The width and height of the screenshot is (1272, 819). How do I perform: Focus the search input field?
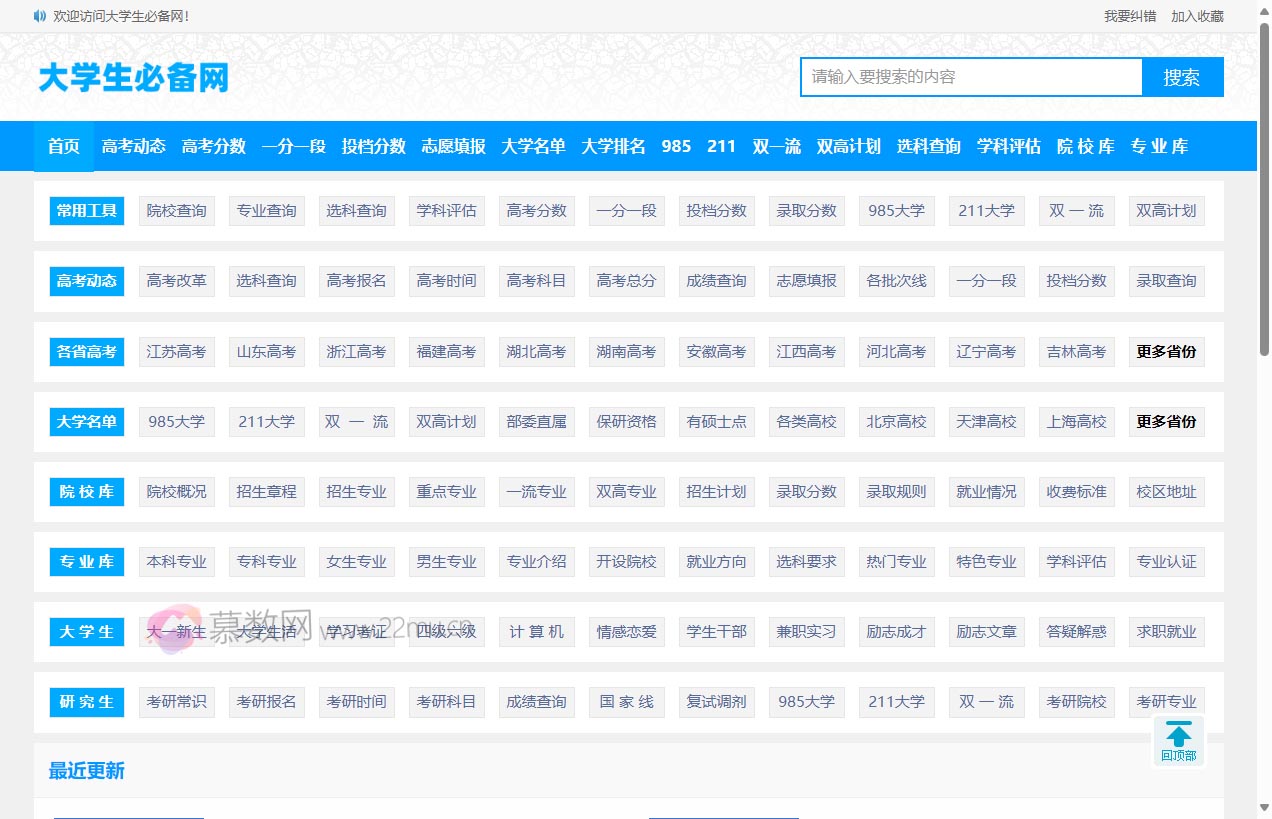tap(971, 77)
